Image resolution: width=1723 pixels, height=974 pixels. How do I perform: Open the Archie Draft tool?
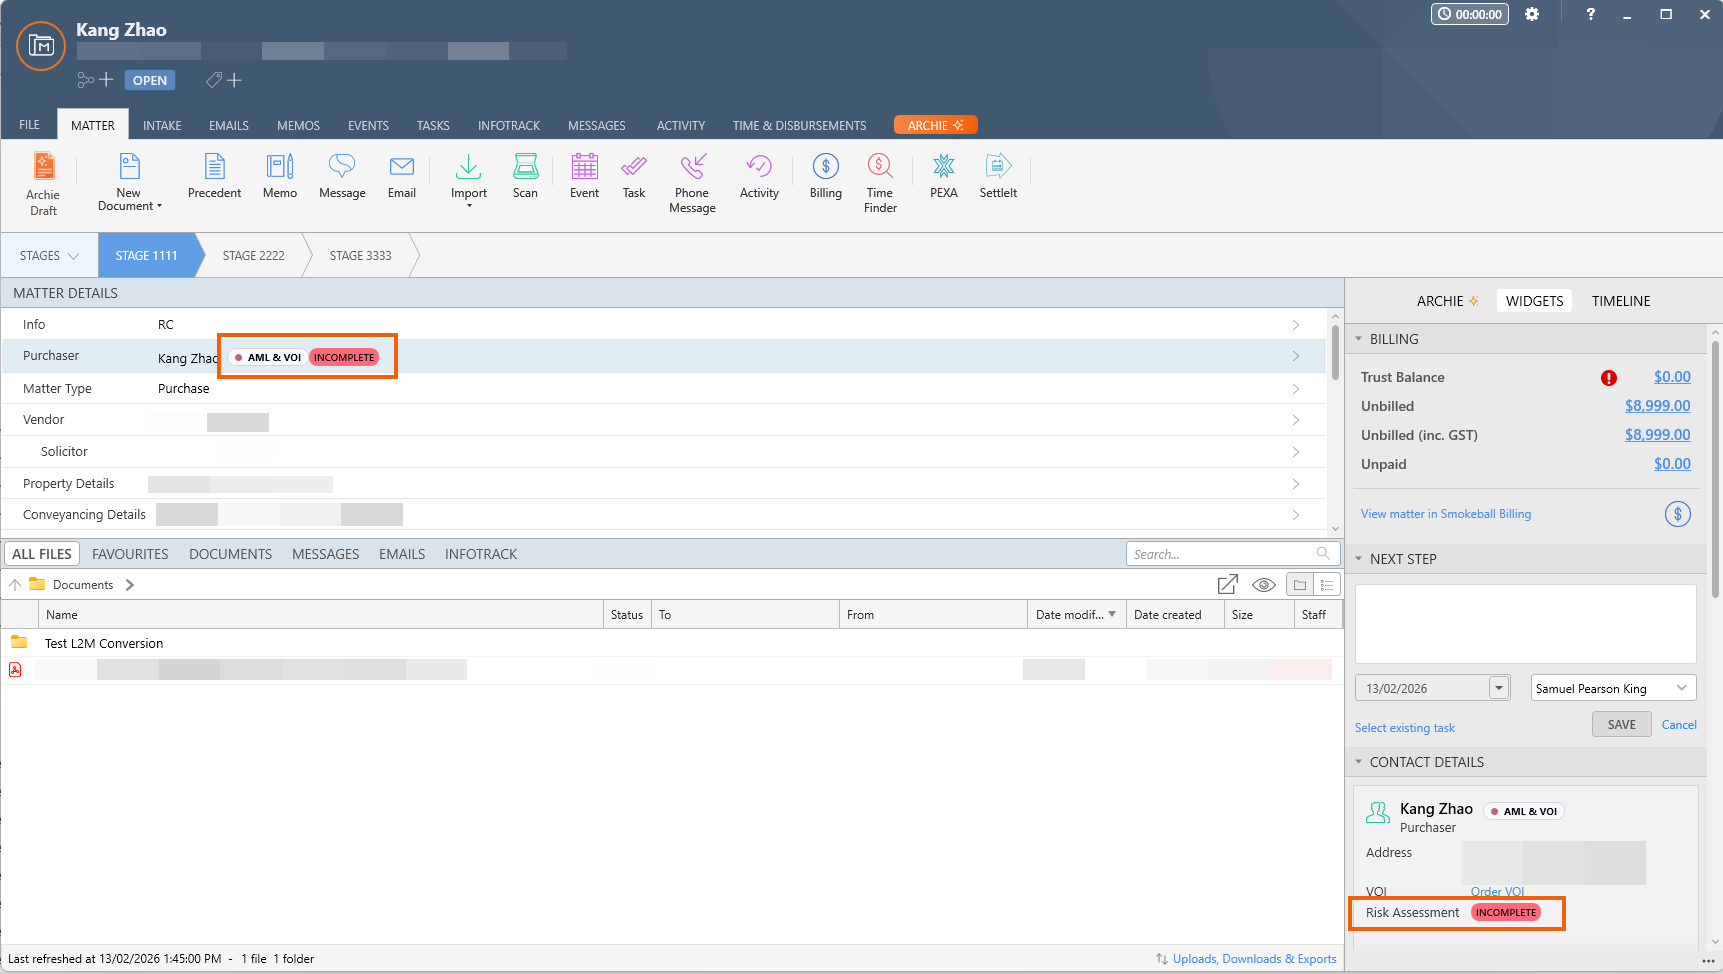coord(43,183)
